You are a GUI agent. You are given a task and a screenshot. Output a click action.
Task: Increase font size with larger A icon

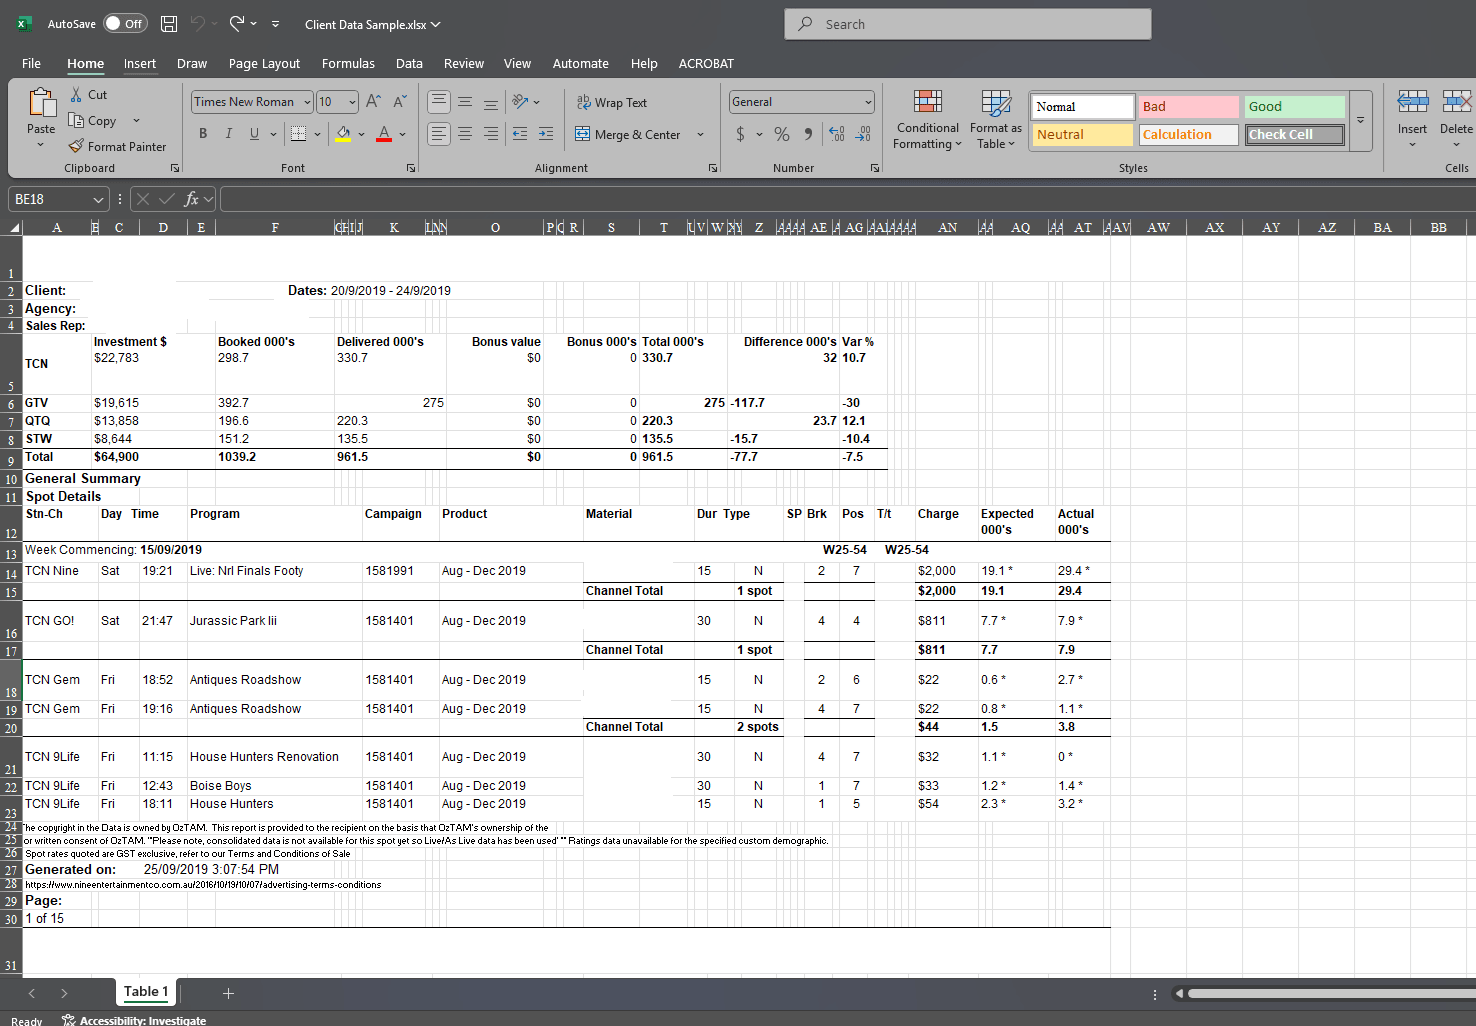pos(373,101)
